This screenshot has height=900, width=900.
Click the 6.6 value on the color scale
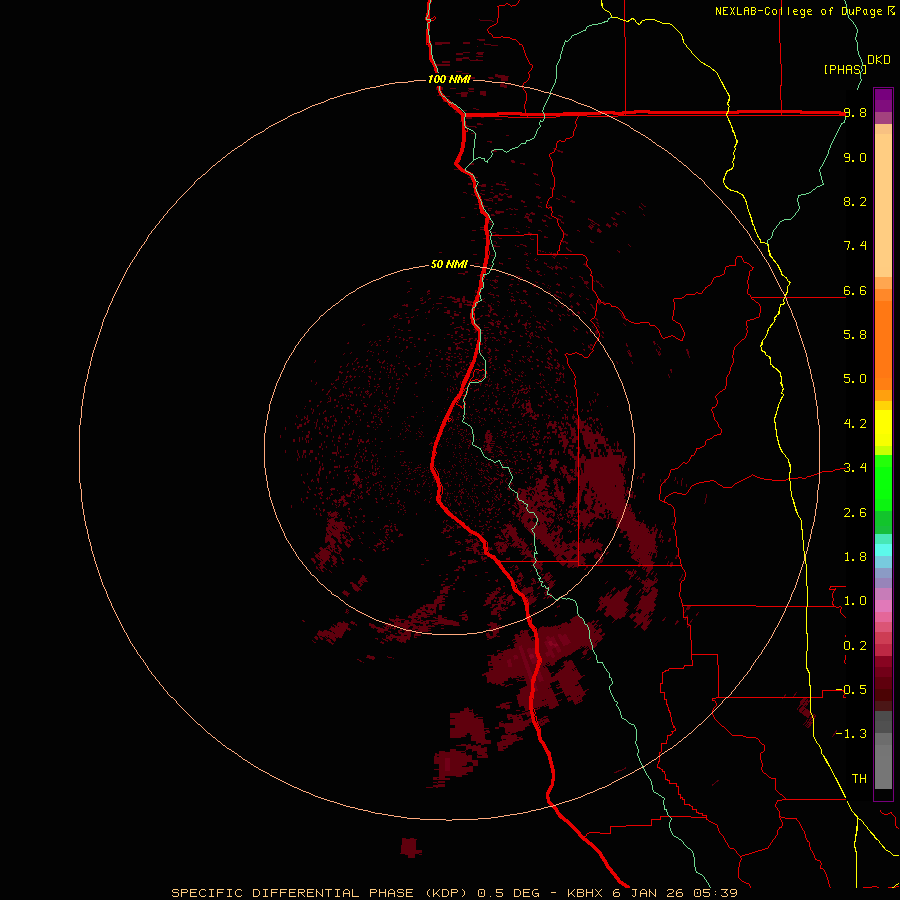pos(855,290)
